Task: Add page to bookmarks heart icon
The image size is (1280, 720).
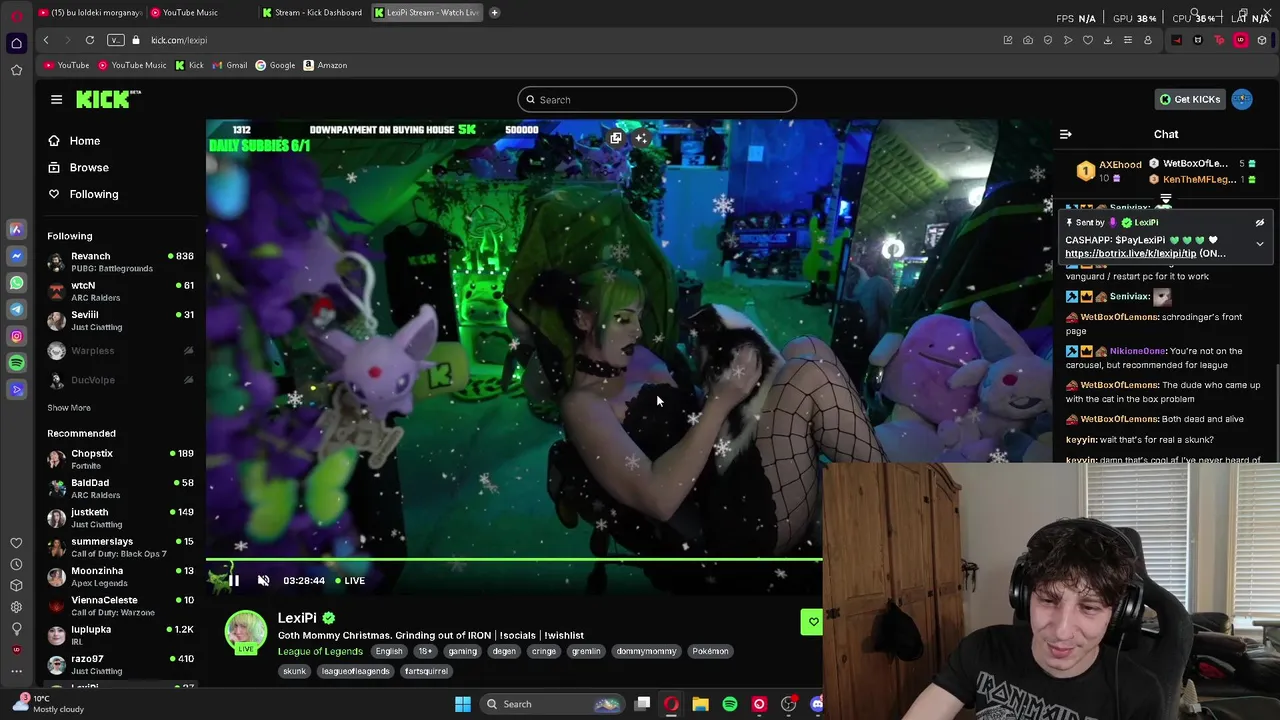Action: [1088, 40]
